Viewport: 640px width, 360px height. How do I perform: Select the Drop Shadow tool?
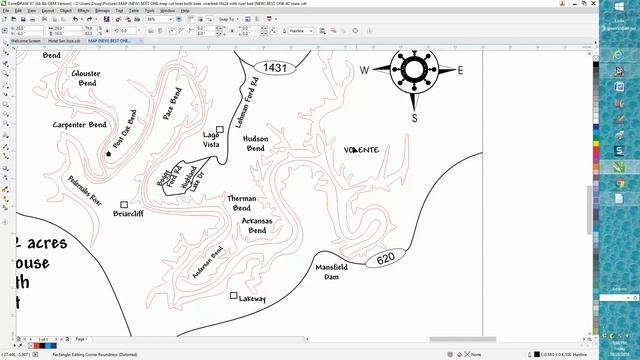[x=5, y=168]
